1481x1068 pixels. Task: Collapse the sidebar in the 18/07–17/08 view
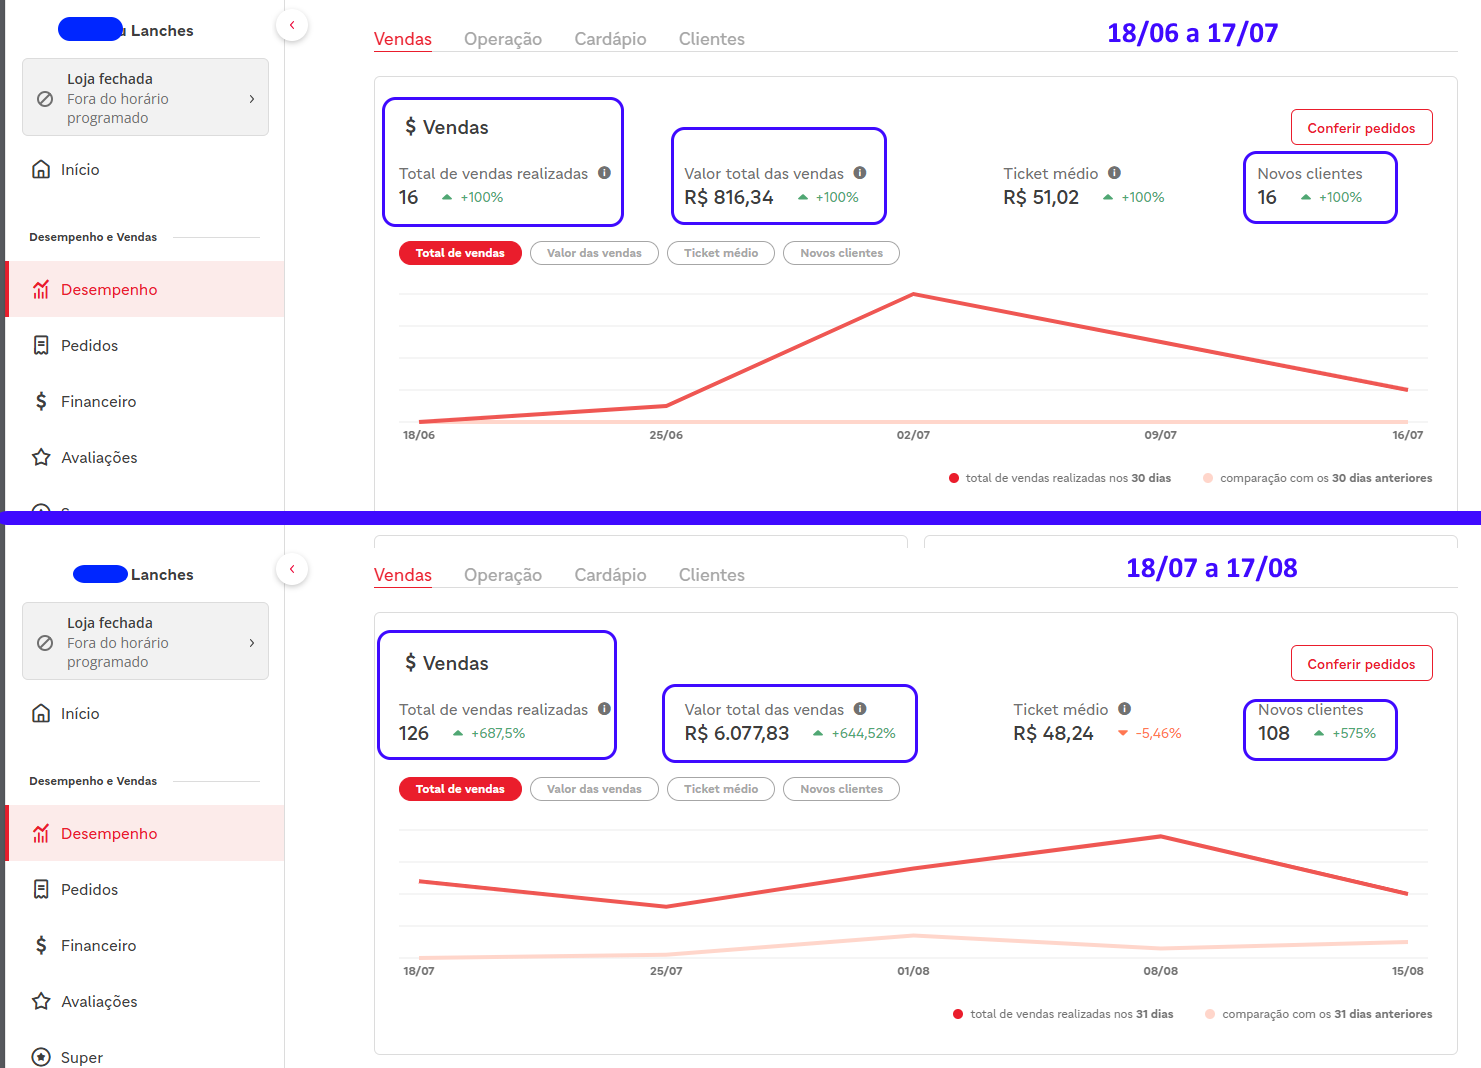tap(292, 569)
